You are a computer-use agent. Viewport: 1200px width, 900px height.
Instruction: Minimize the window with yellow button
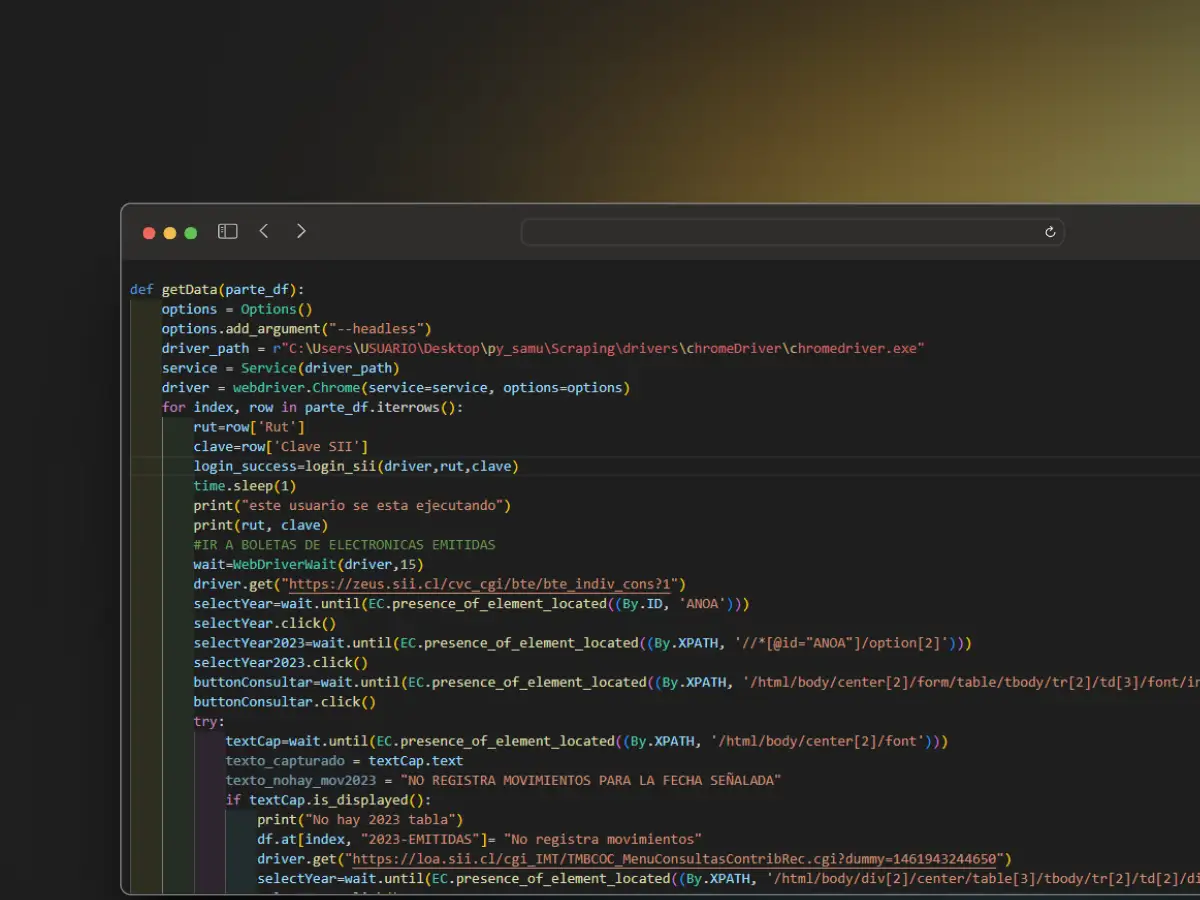tap(170, 233)
